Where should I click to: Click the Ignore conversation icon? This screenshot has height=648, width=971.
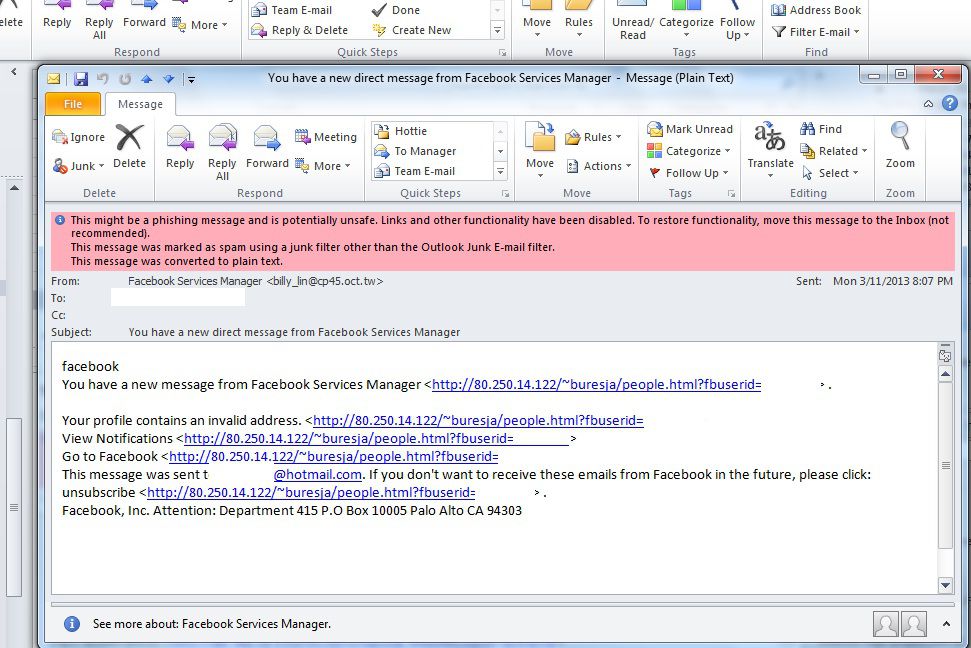click(x=79, y=137)
